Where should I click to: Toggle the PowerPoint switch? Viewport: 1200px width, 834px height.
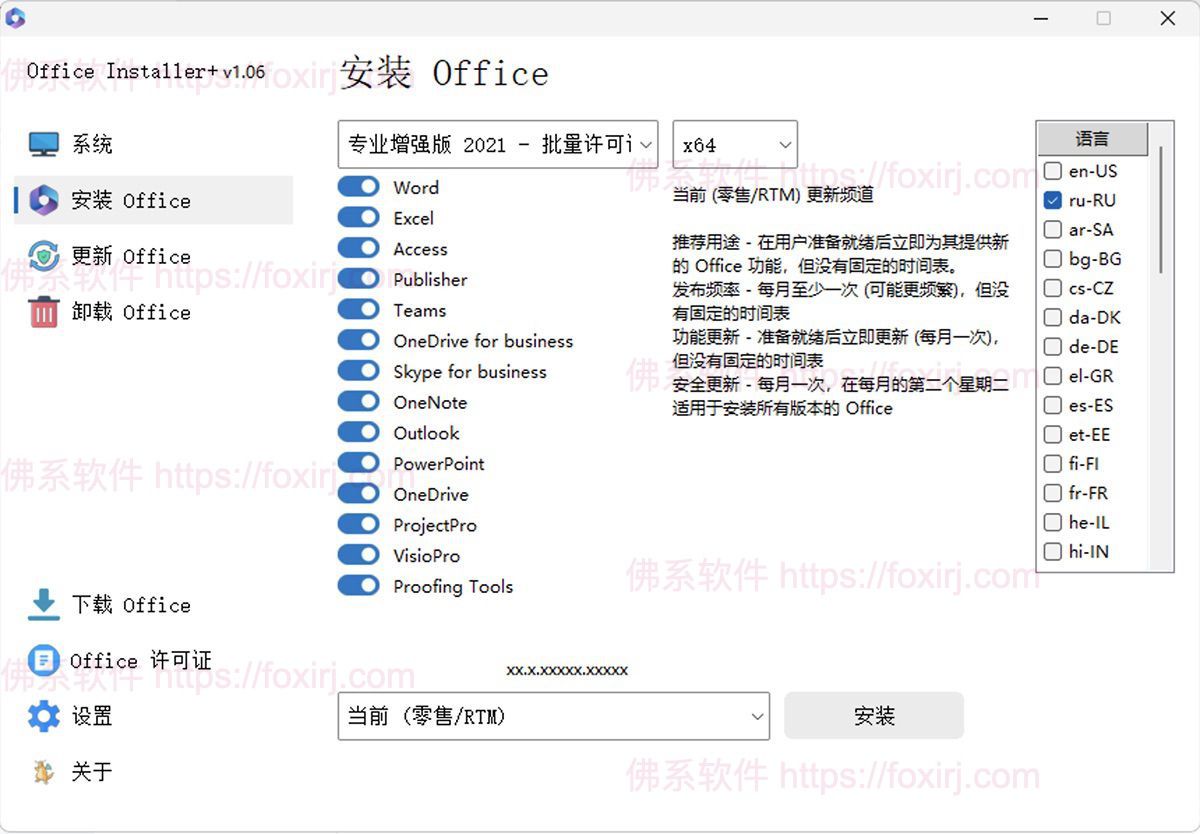pyautogui.click(x=358, y=463)
